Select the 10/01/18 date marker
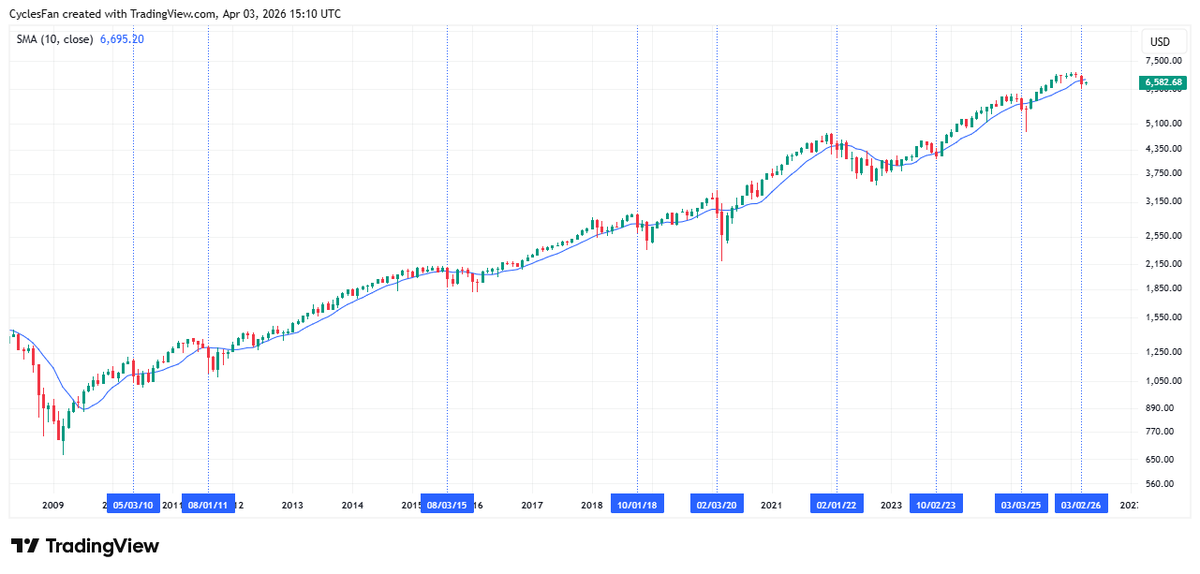 pos(637,505)
